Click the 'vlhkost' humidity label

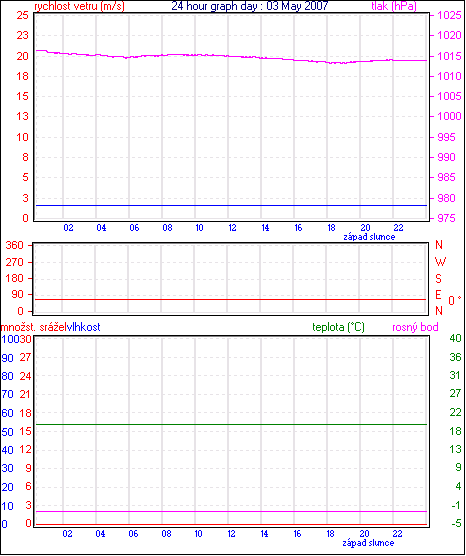[84, 327]
